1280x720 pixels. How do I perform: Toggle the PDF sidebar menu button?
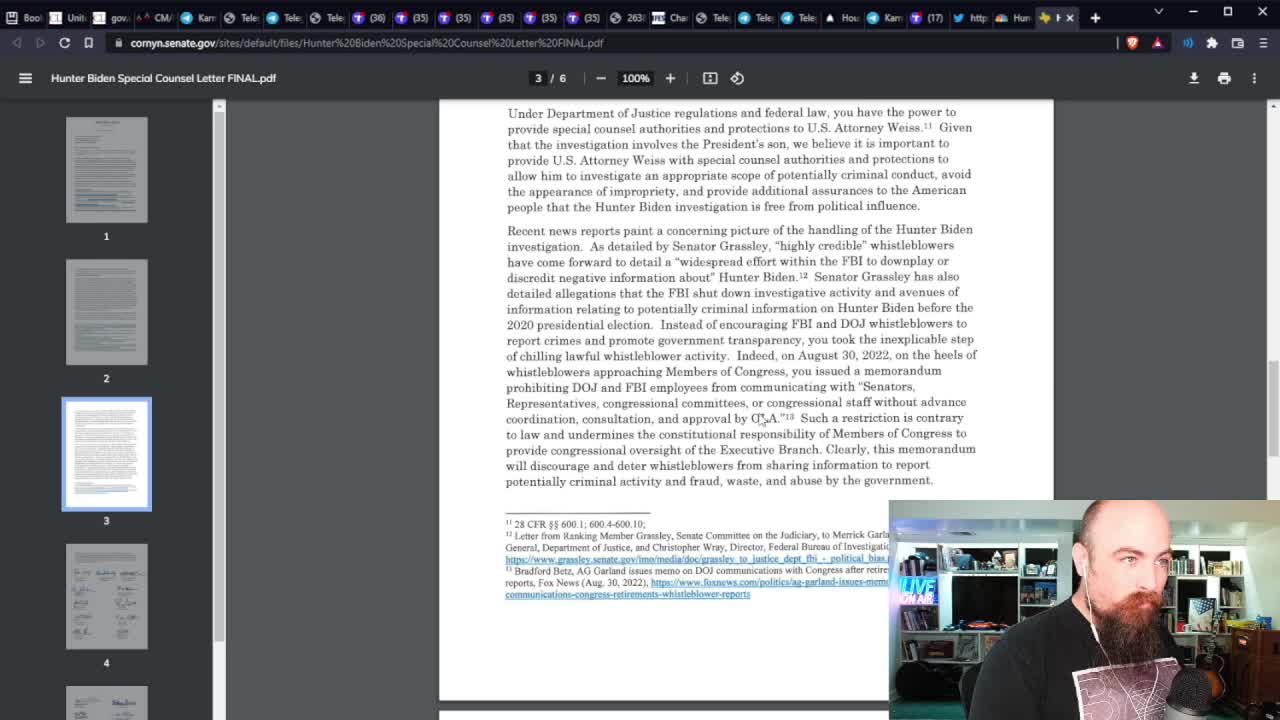[x=25, y=78]
